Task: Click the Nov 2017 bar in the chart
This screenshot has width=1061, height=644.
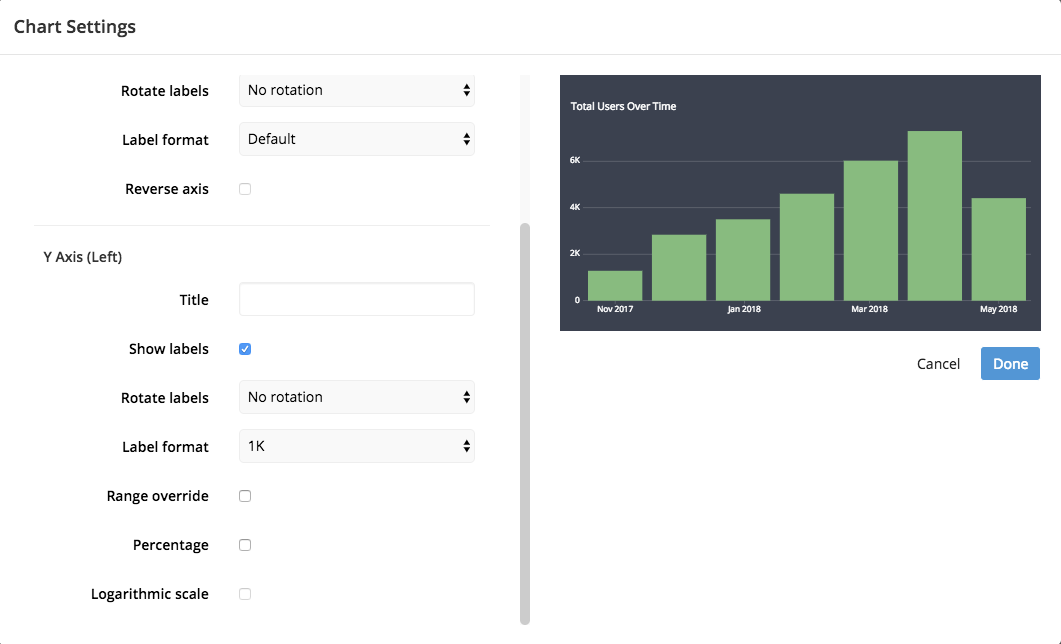Action: pos(615,286)
